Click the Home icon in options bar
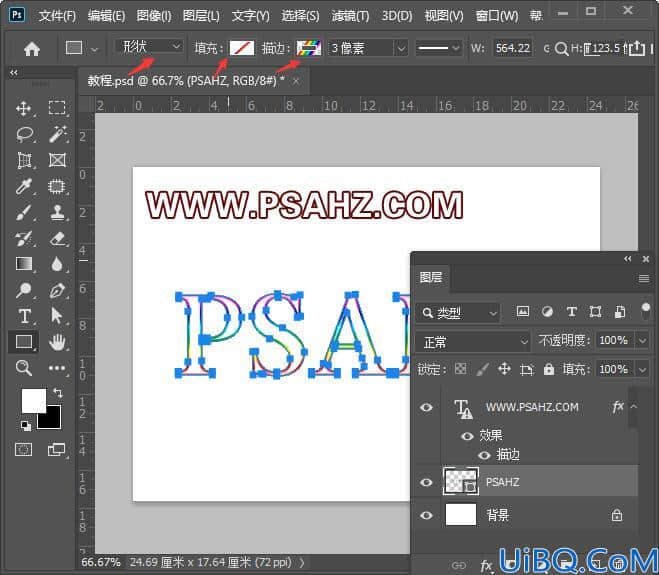659x575 pixels. [32, 49]
